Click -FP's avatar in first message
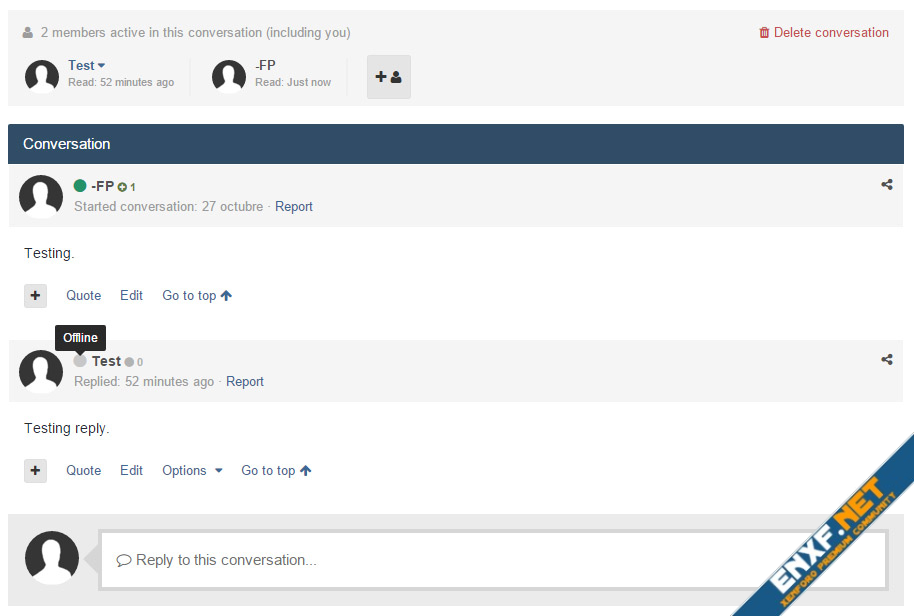 pyautogui.click(x=41, y=196)
